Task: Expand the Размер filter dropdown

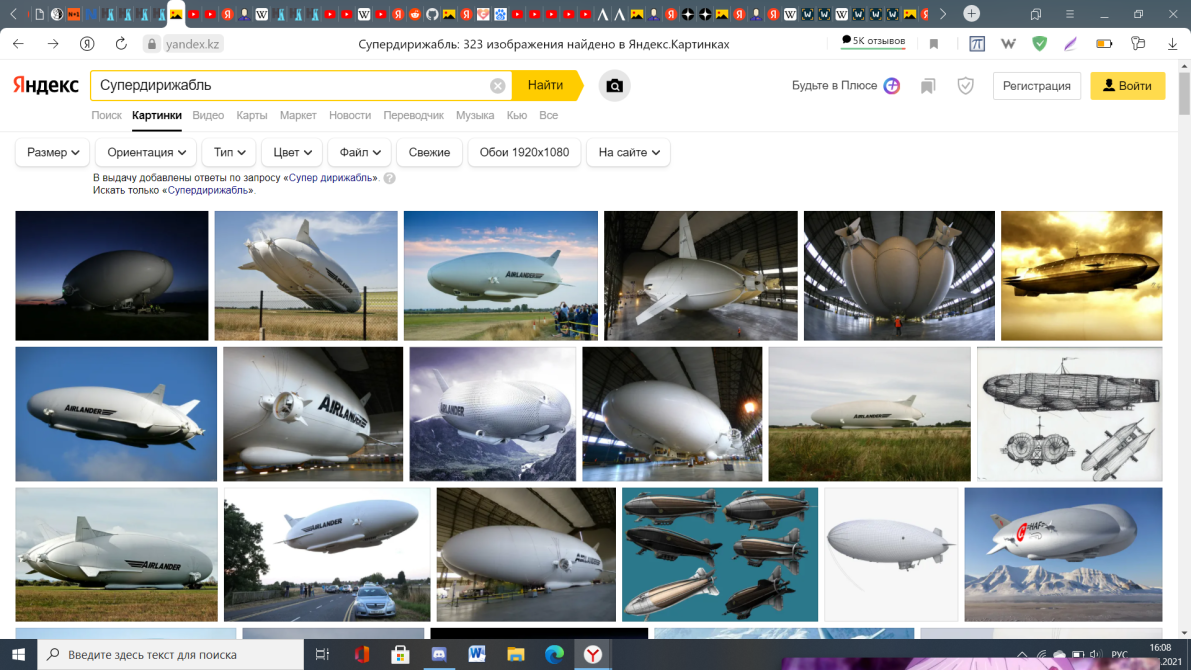Action: tap(53, 152)
